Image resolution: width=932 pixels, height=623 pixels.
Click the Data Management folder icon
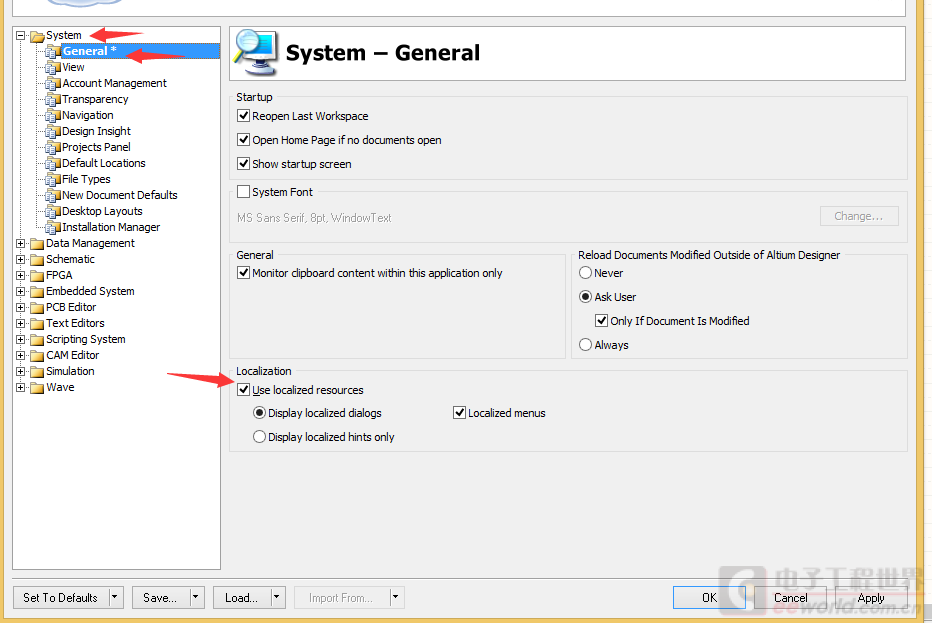(37, 244)
